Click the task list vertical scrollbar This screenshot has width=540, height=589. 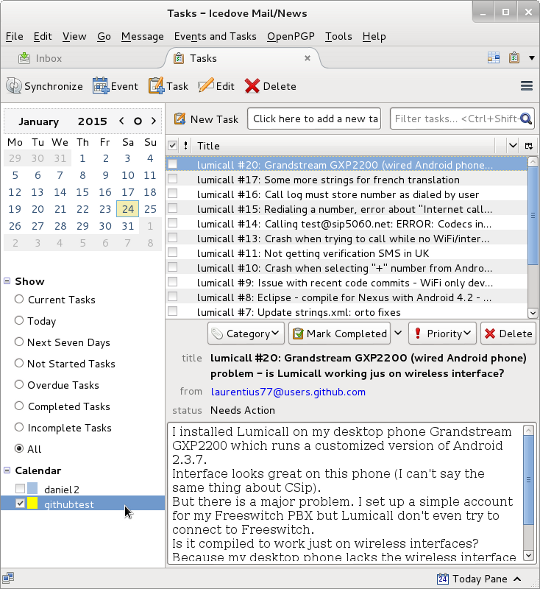coord(532,237)
